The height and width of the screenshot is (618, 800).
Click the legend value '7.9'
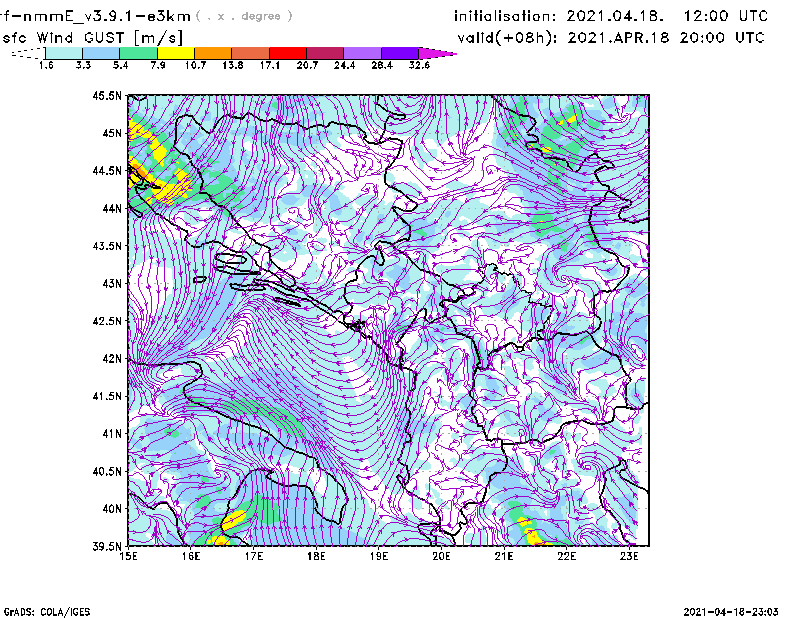coord(158,65)
